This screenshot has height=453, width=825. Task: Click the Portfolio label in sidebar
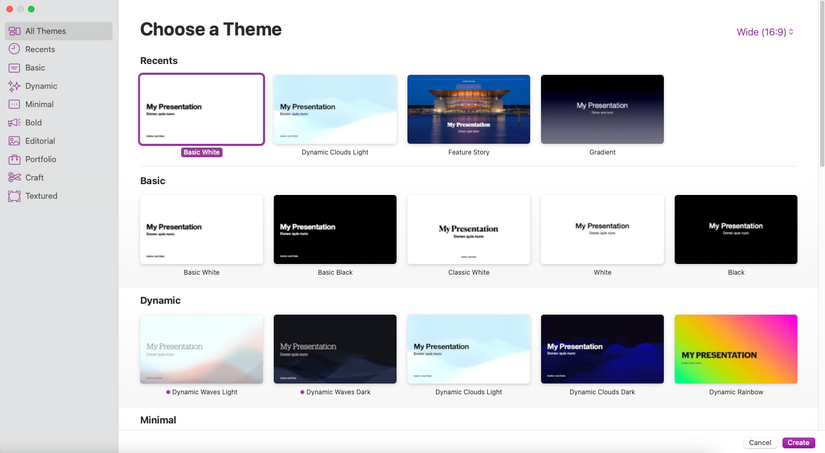(x=41, y=159)
